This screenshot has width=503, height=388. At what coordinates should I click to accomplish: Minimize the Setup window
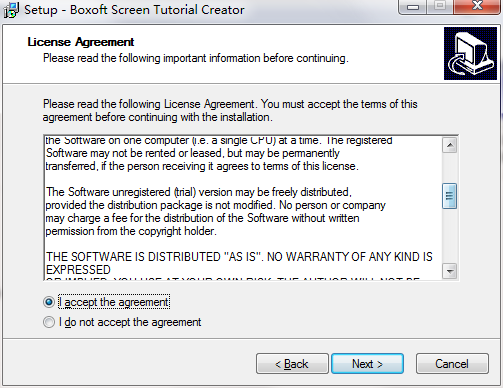pyautogui.click(x=413, y=7)
